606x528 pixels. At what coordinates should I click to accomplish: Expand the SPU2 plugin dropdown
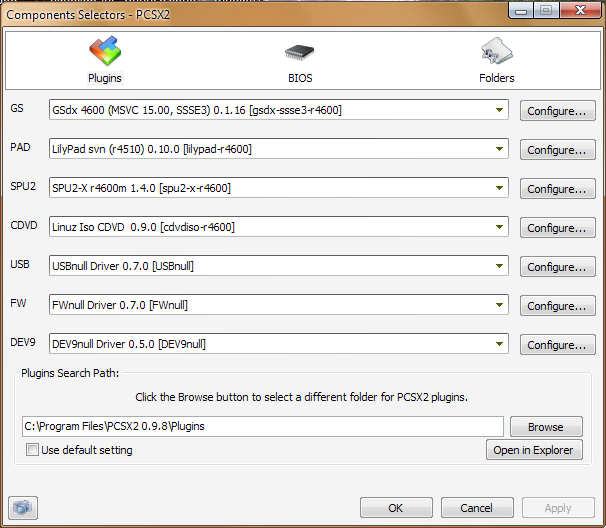(499, 188)
